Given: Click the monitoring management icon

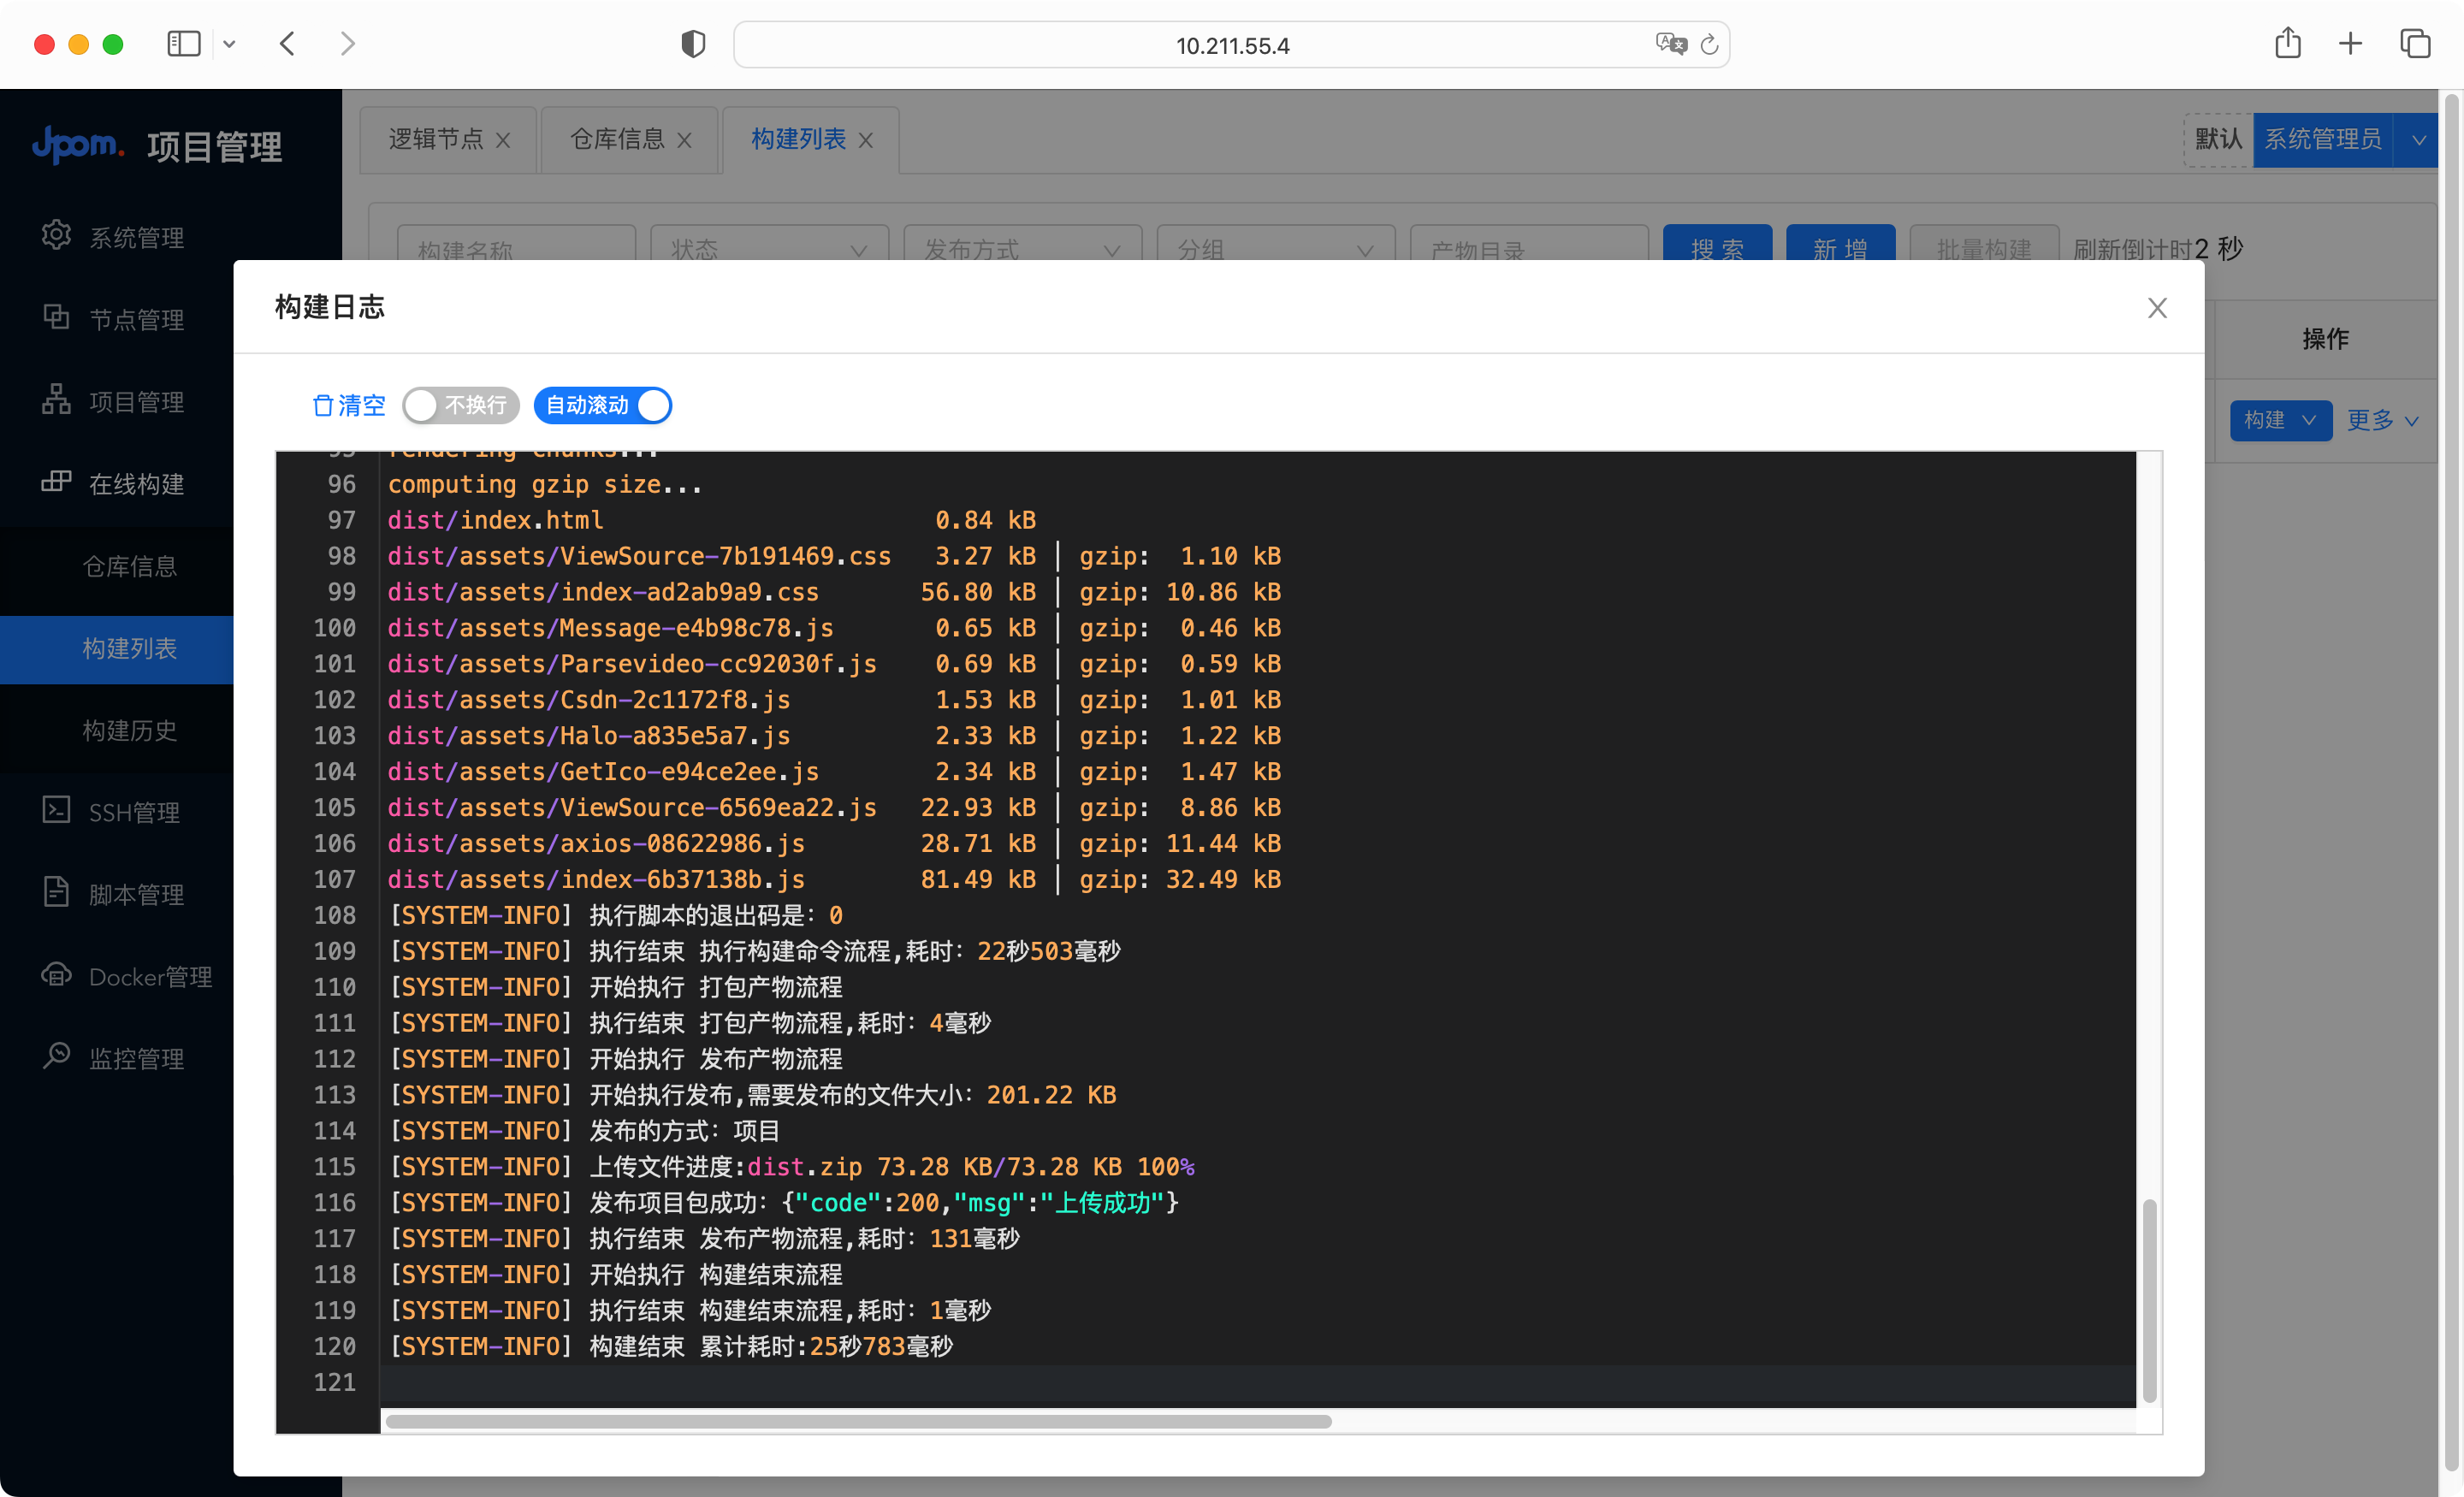Looking at the screenshot, I should click(56, 1055).
